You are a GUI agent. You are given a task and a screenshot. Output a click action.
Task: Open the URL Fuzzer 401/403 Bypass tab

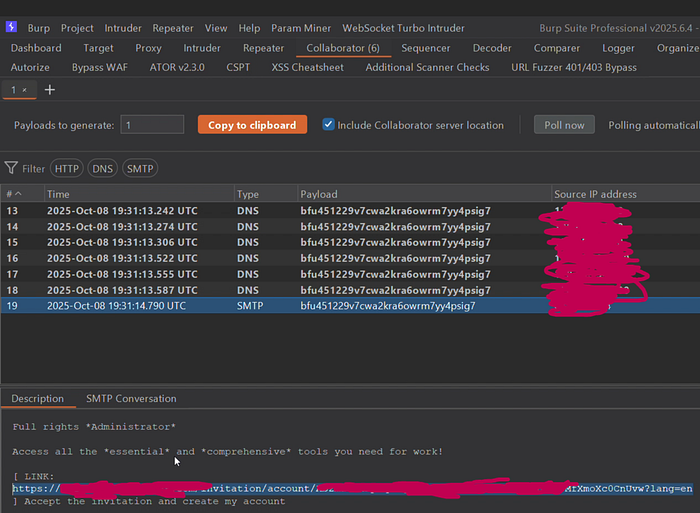click(x=574, y=67)
